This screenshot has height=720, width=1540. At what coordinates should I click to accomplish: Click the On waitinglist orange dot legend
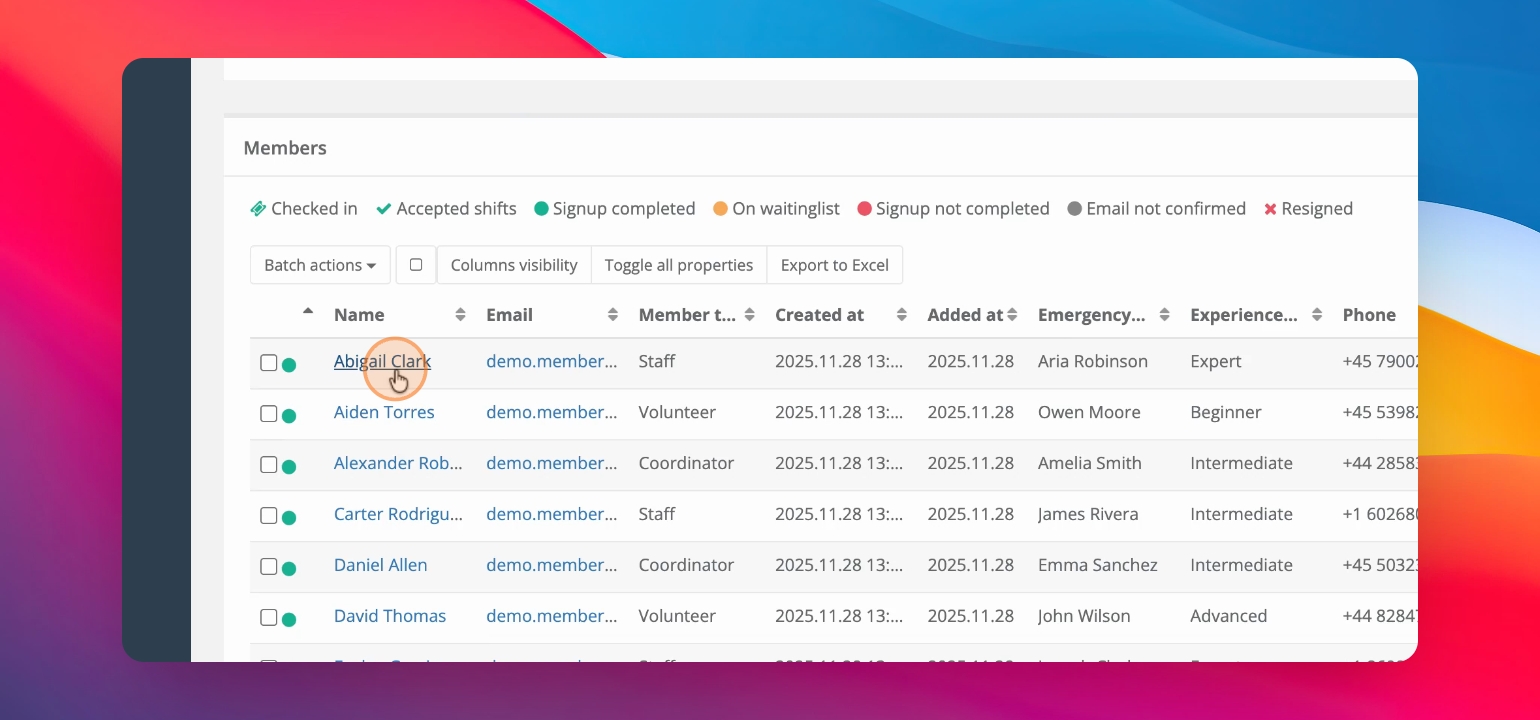pyautogui.click(x=720, y=209)
